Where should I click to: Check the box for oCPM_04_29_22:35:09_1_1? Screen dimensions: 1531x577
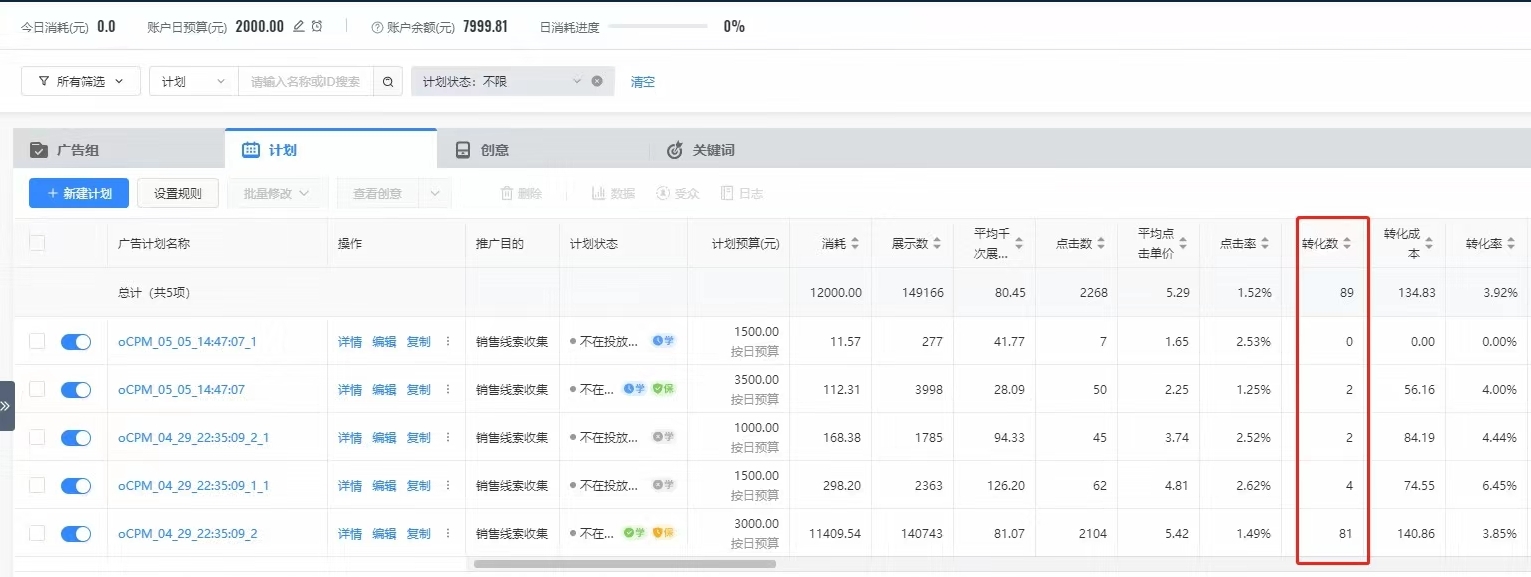pyautogui.click(x=37, y=485)
